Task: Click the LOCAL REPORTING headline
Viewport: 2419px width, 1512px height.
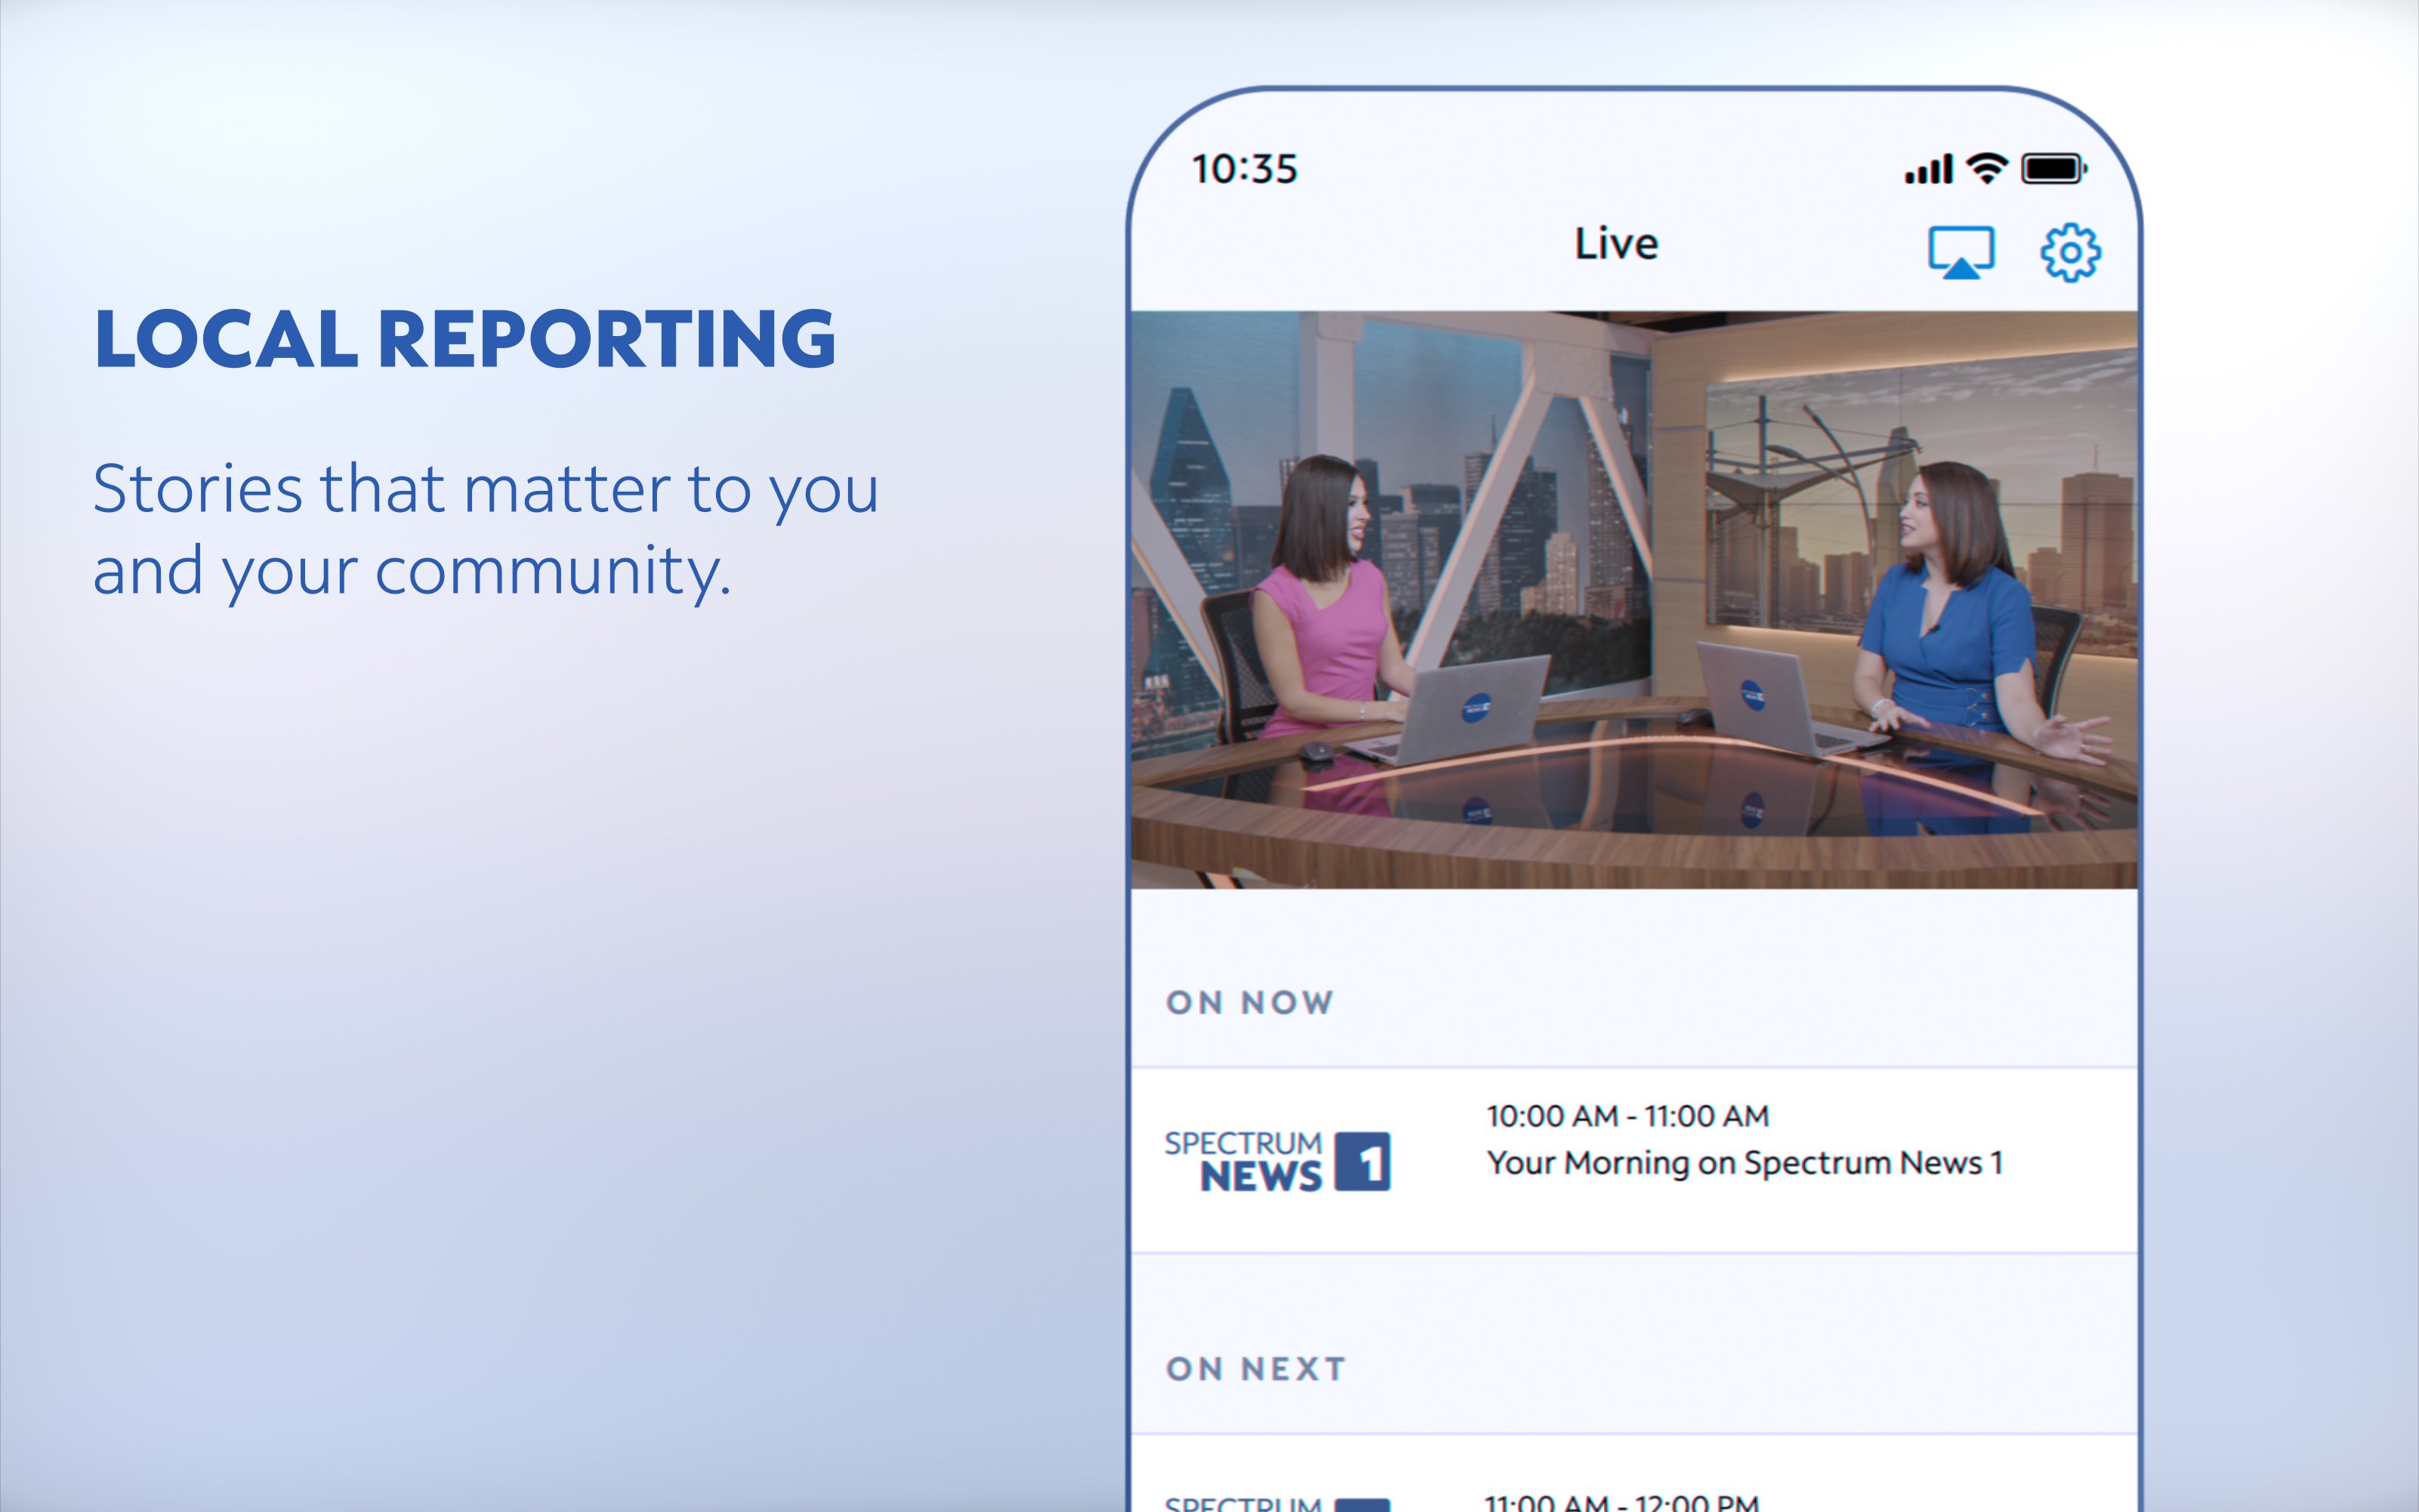Action: (x=465, y=339)
